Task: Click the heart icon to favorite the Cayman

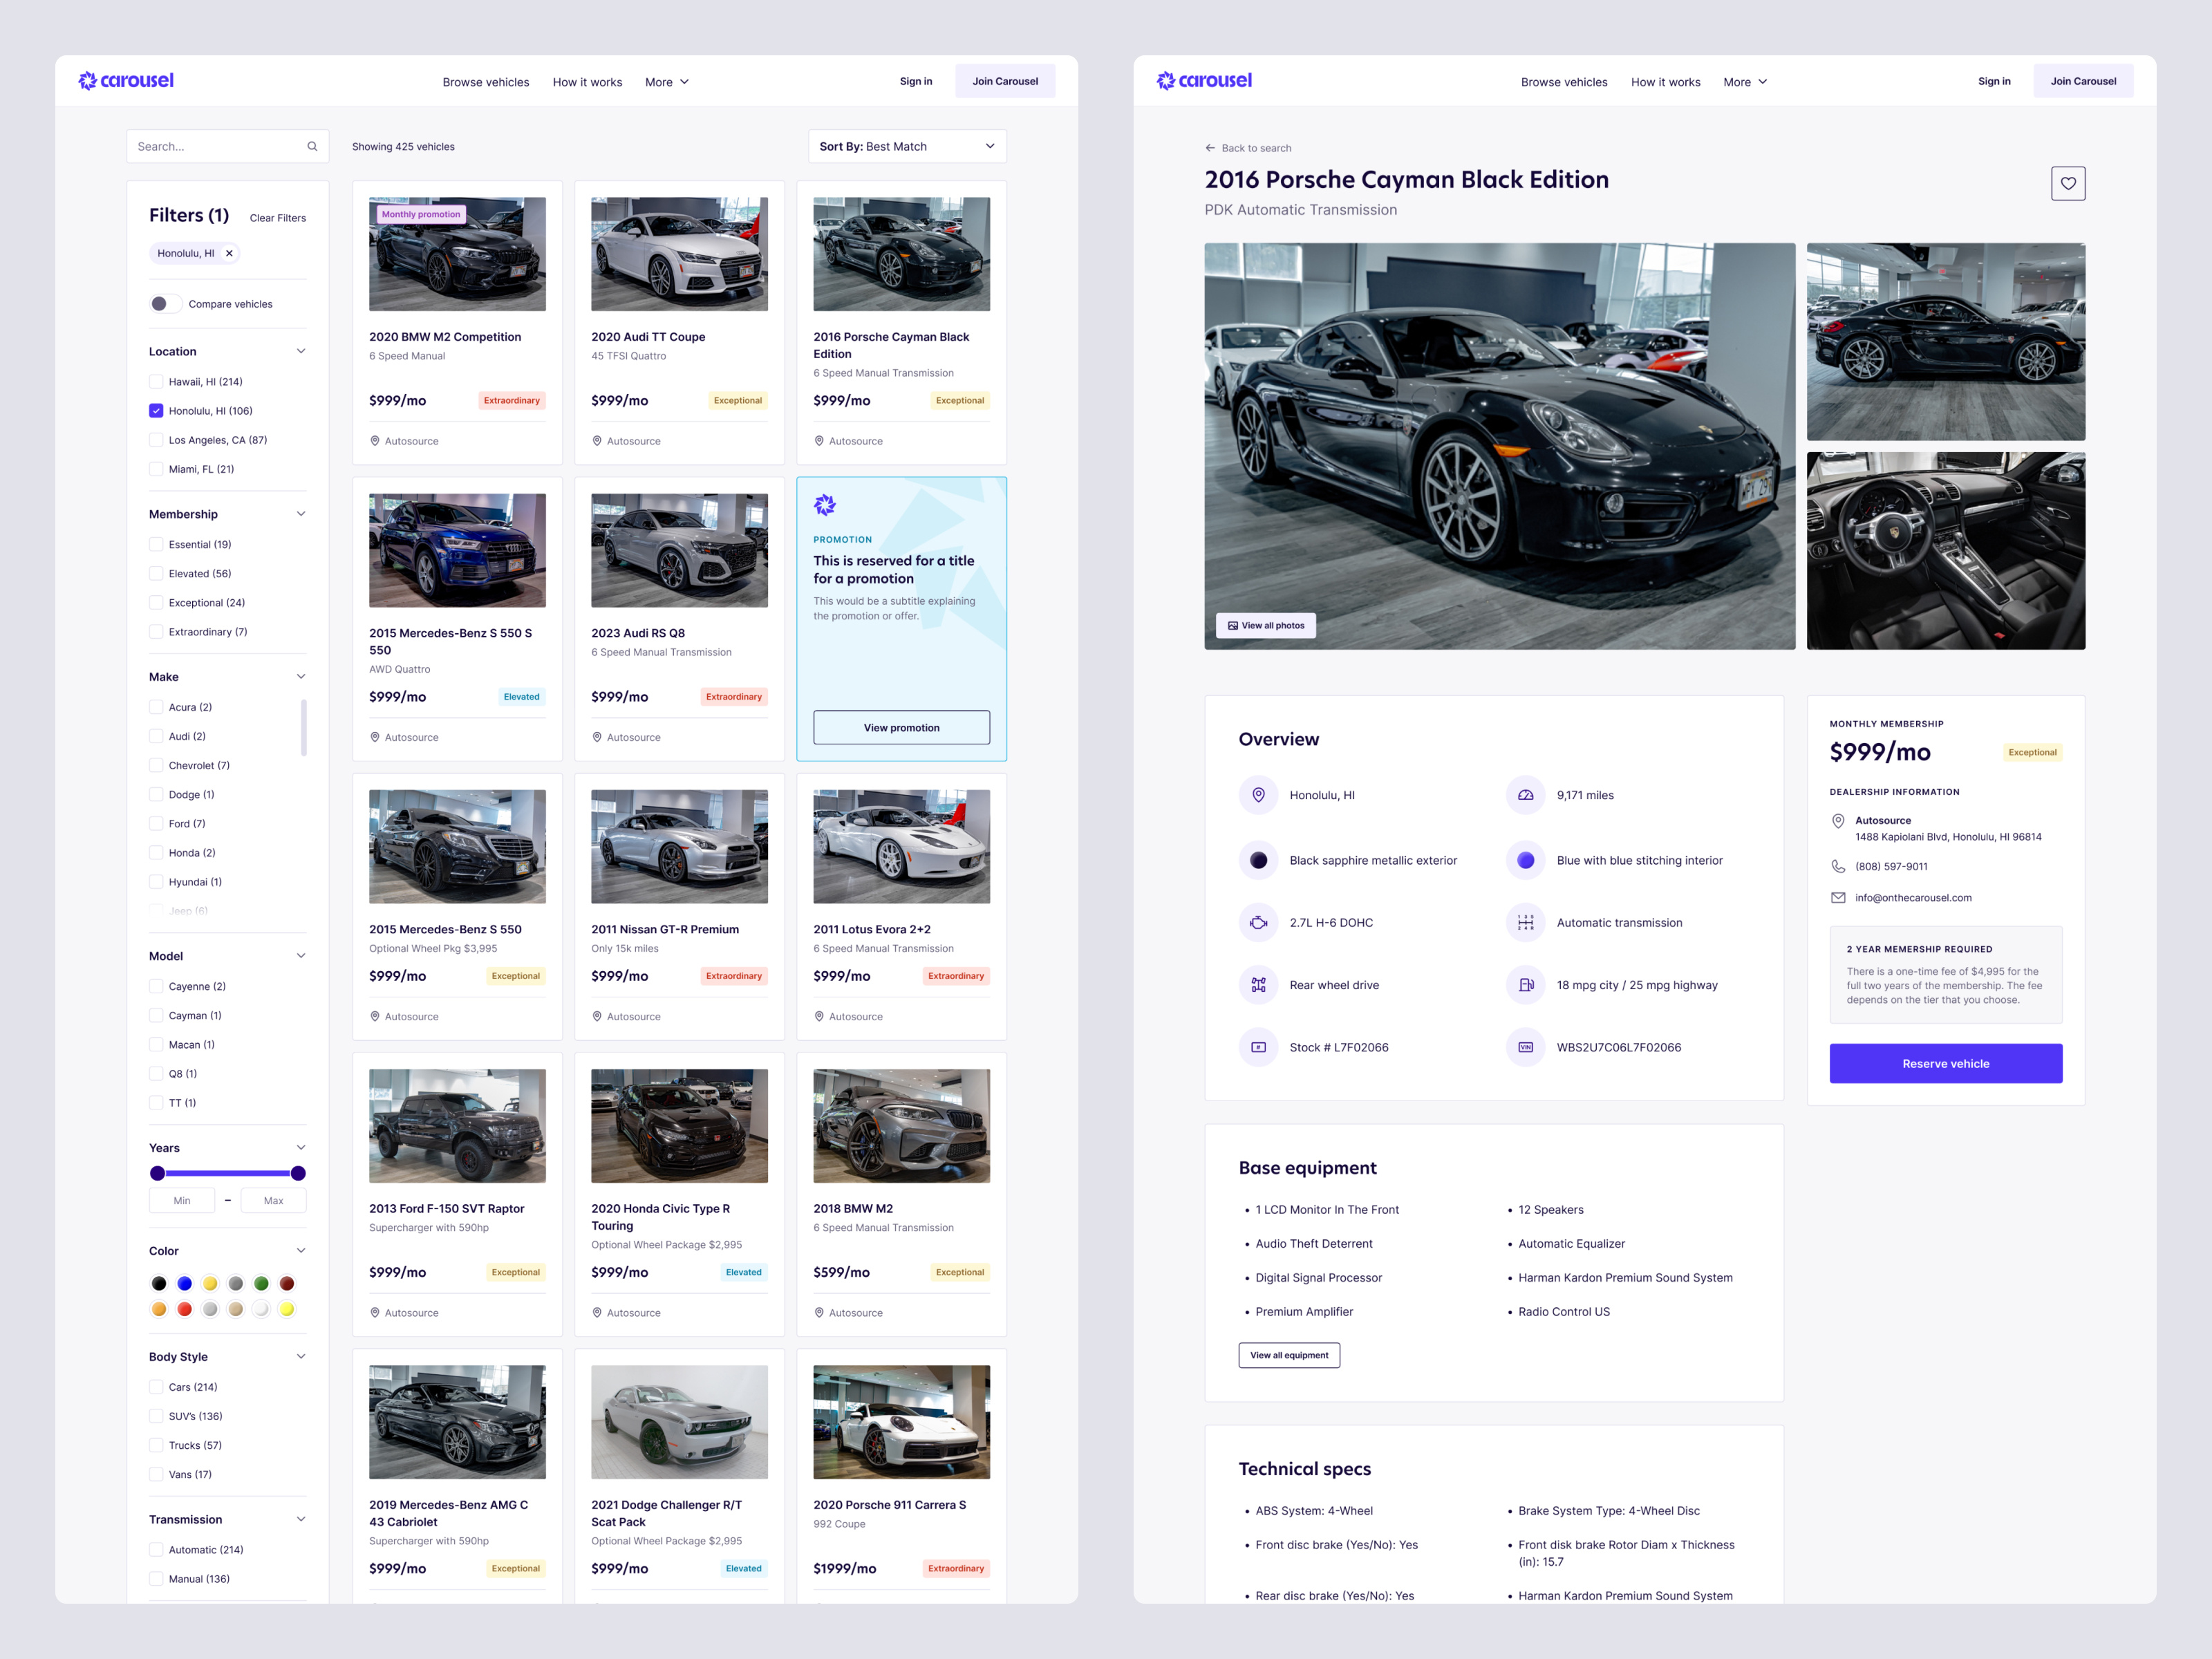Action: pyautogui.click(x=2069, y=183)
